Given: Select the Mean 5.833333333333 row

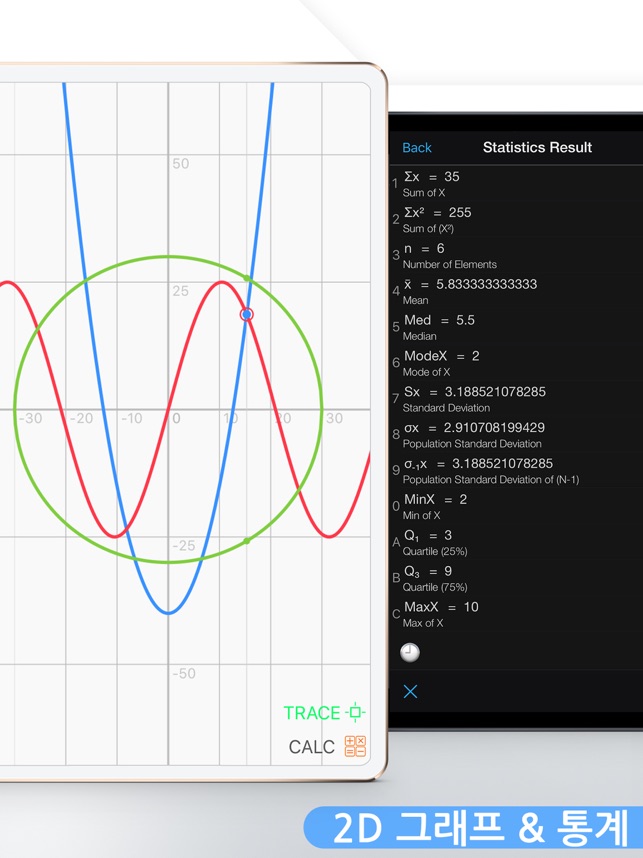Looking at the screenshot, I should pyautogui.click(x=516, y=291).
